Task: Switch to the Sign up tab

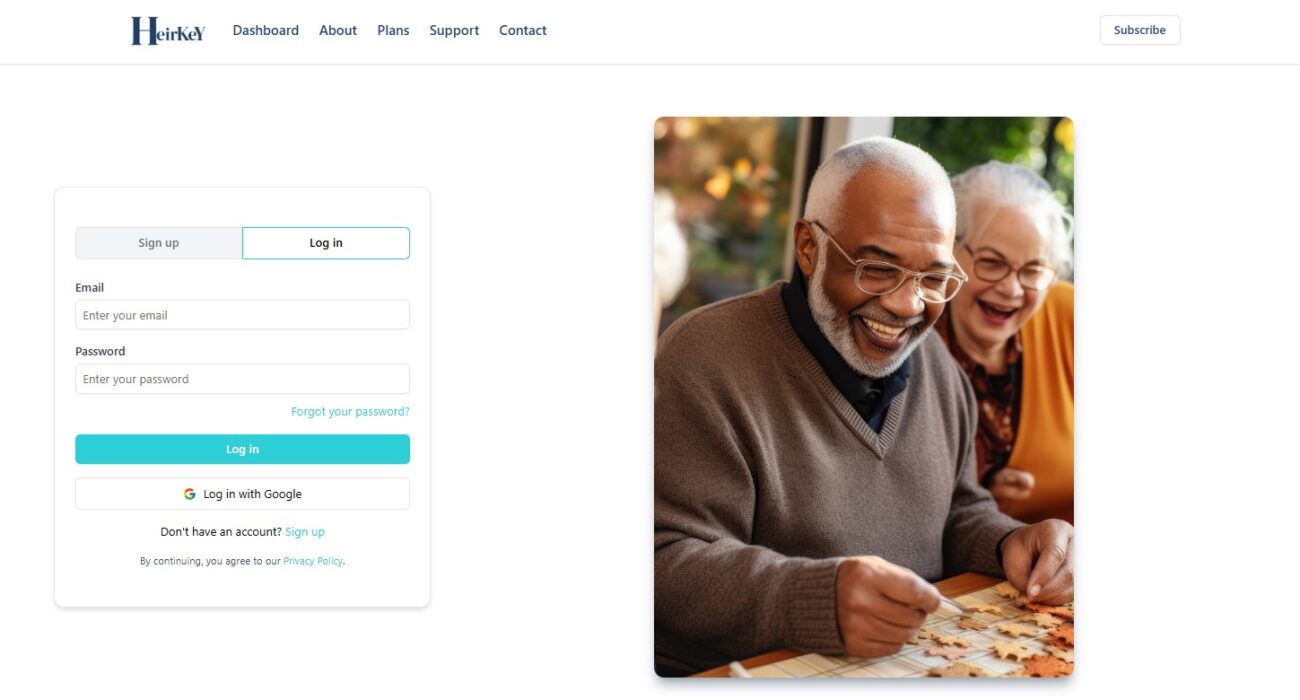Action: [x=159, y=243]
